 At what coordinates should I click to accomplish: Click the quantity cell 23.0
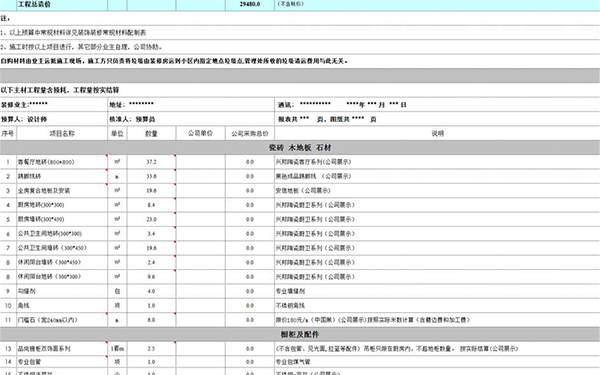152,219
